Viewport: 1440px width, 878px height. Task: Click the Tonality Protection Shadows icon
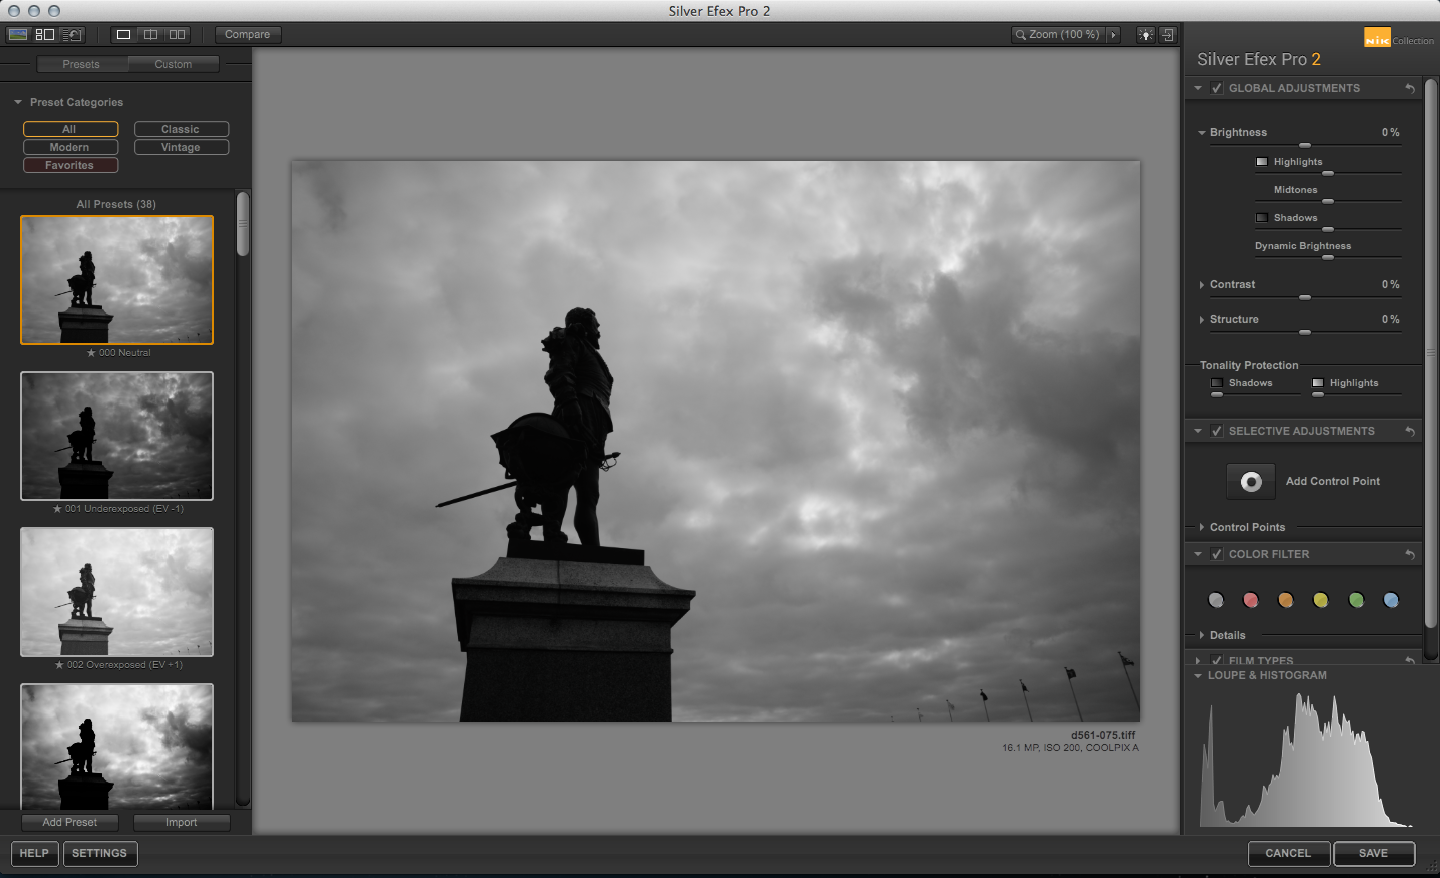1217,383
